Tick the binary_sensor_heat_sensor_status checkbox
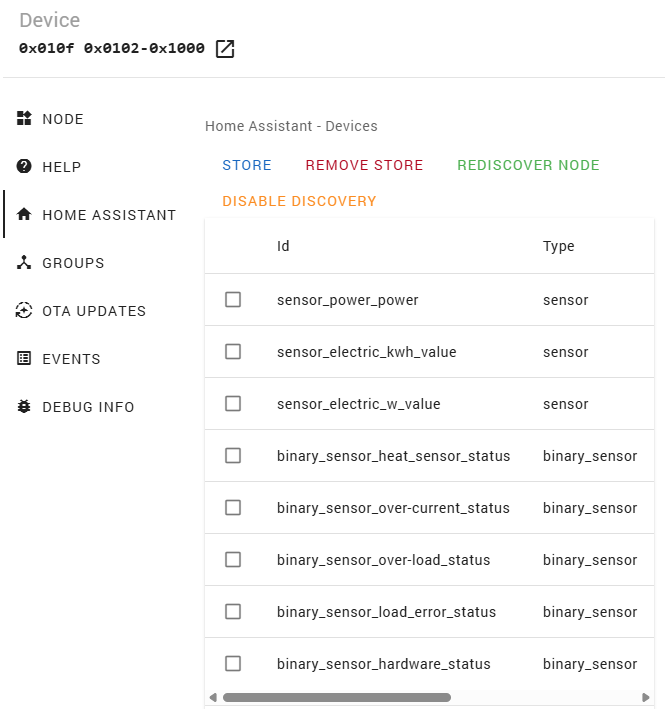This screenshot has height=709, width=665. point(233,456)
